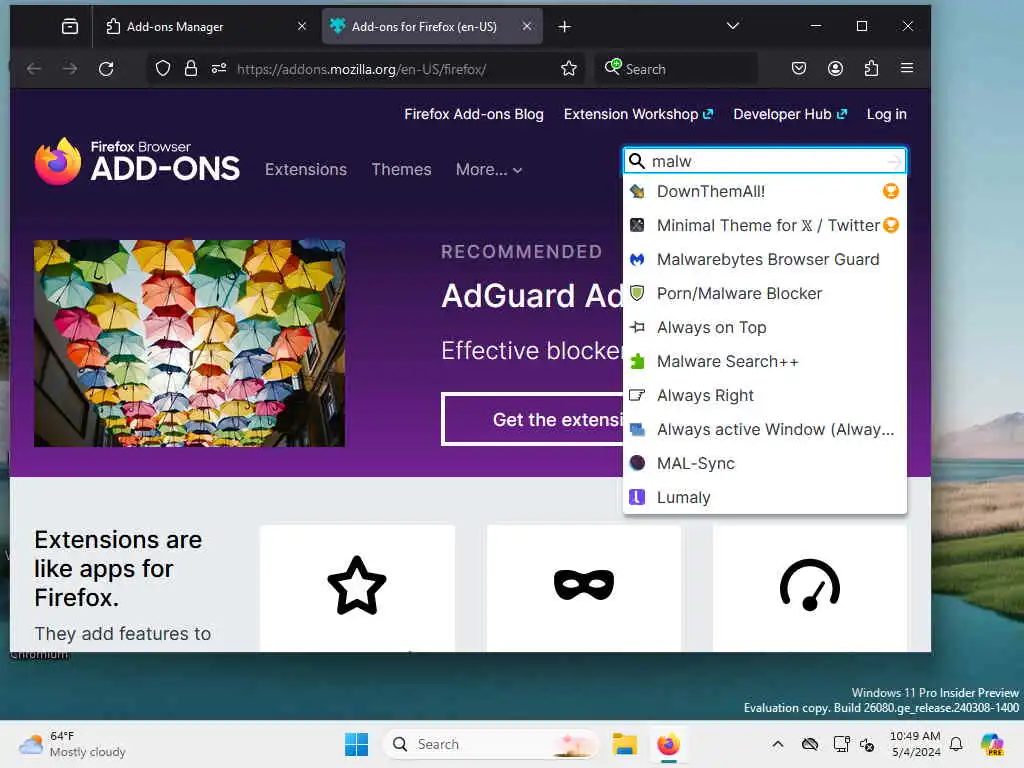
Task: Reload the current page
Action: 106,69
